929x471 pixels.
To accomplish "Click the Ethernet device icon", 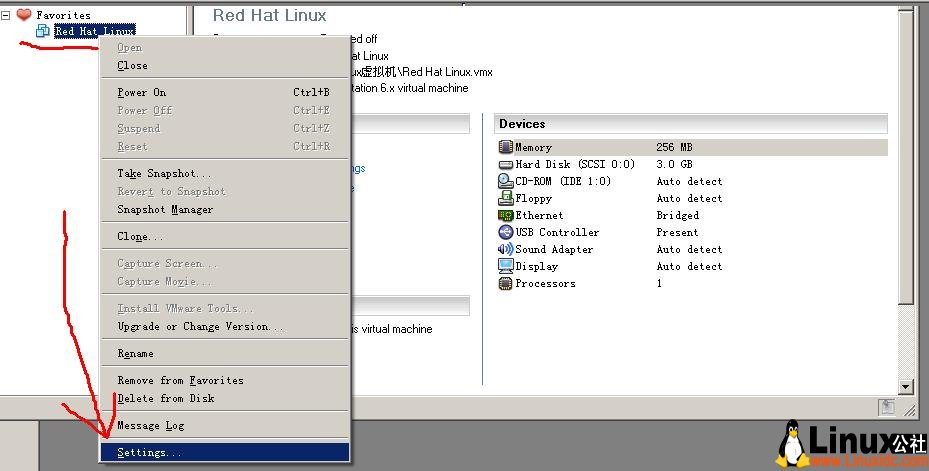I will [x=505, y=216].
